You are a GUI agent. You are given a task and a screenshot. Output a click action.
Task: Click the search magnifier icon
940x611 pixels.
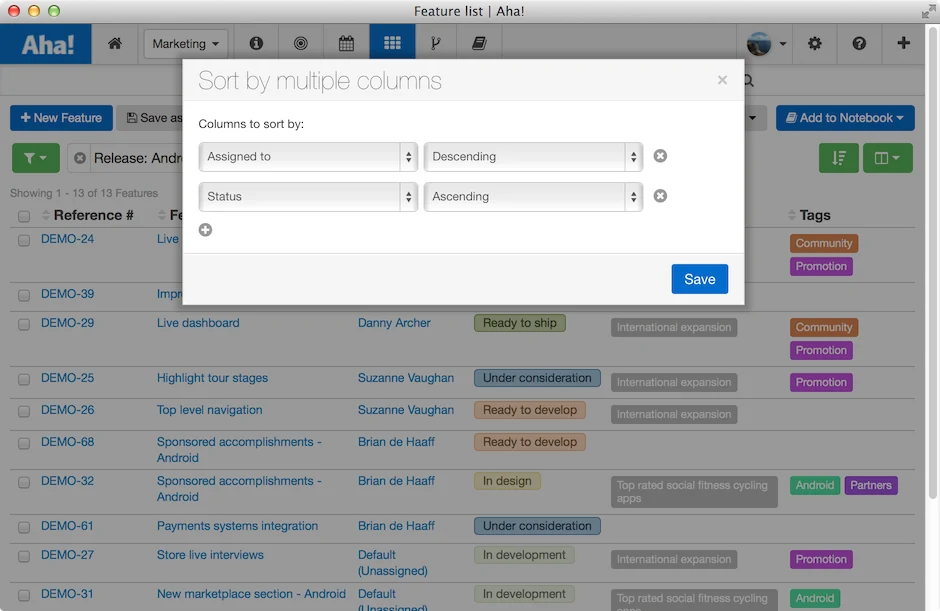(749, 80)
